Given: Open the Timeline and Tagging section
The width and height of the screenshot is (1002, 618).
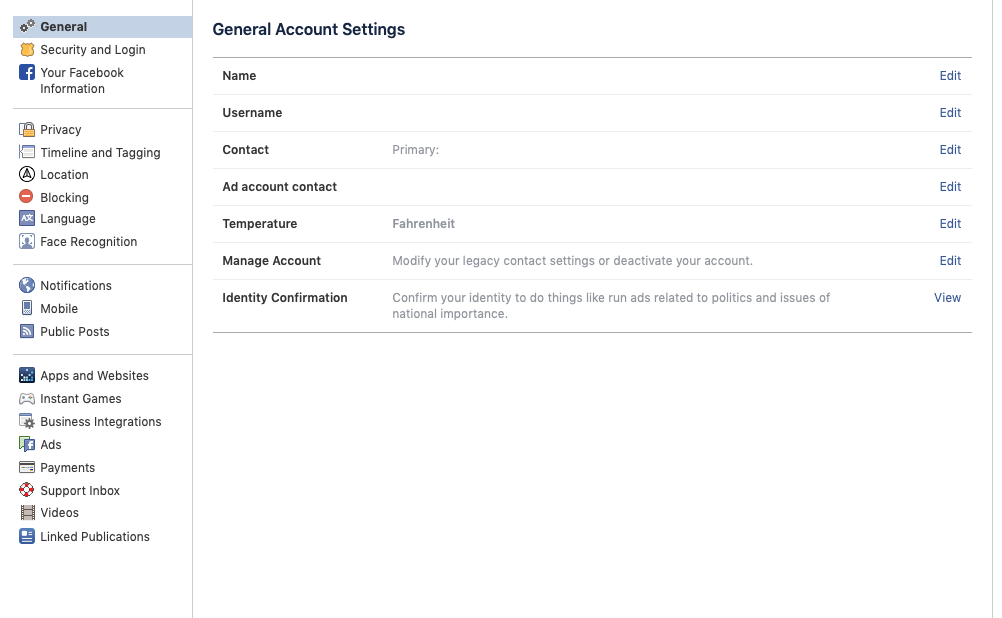Looking at the screenshot, I should click(100, 152).
